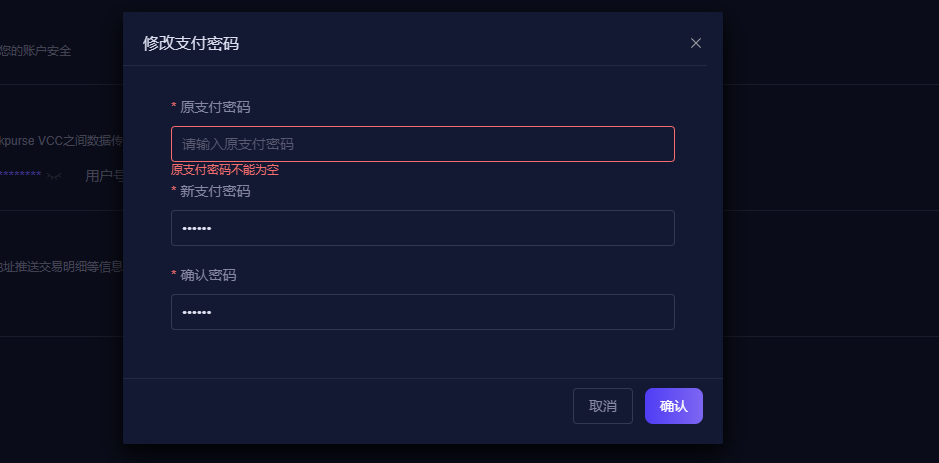Click into the 新支付密码 password field
This screenshot has width=939, height=463.
423,228
